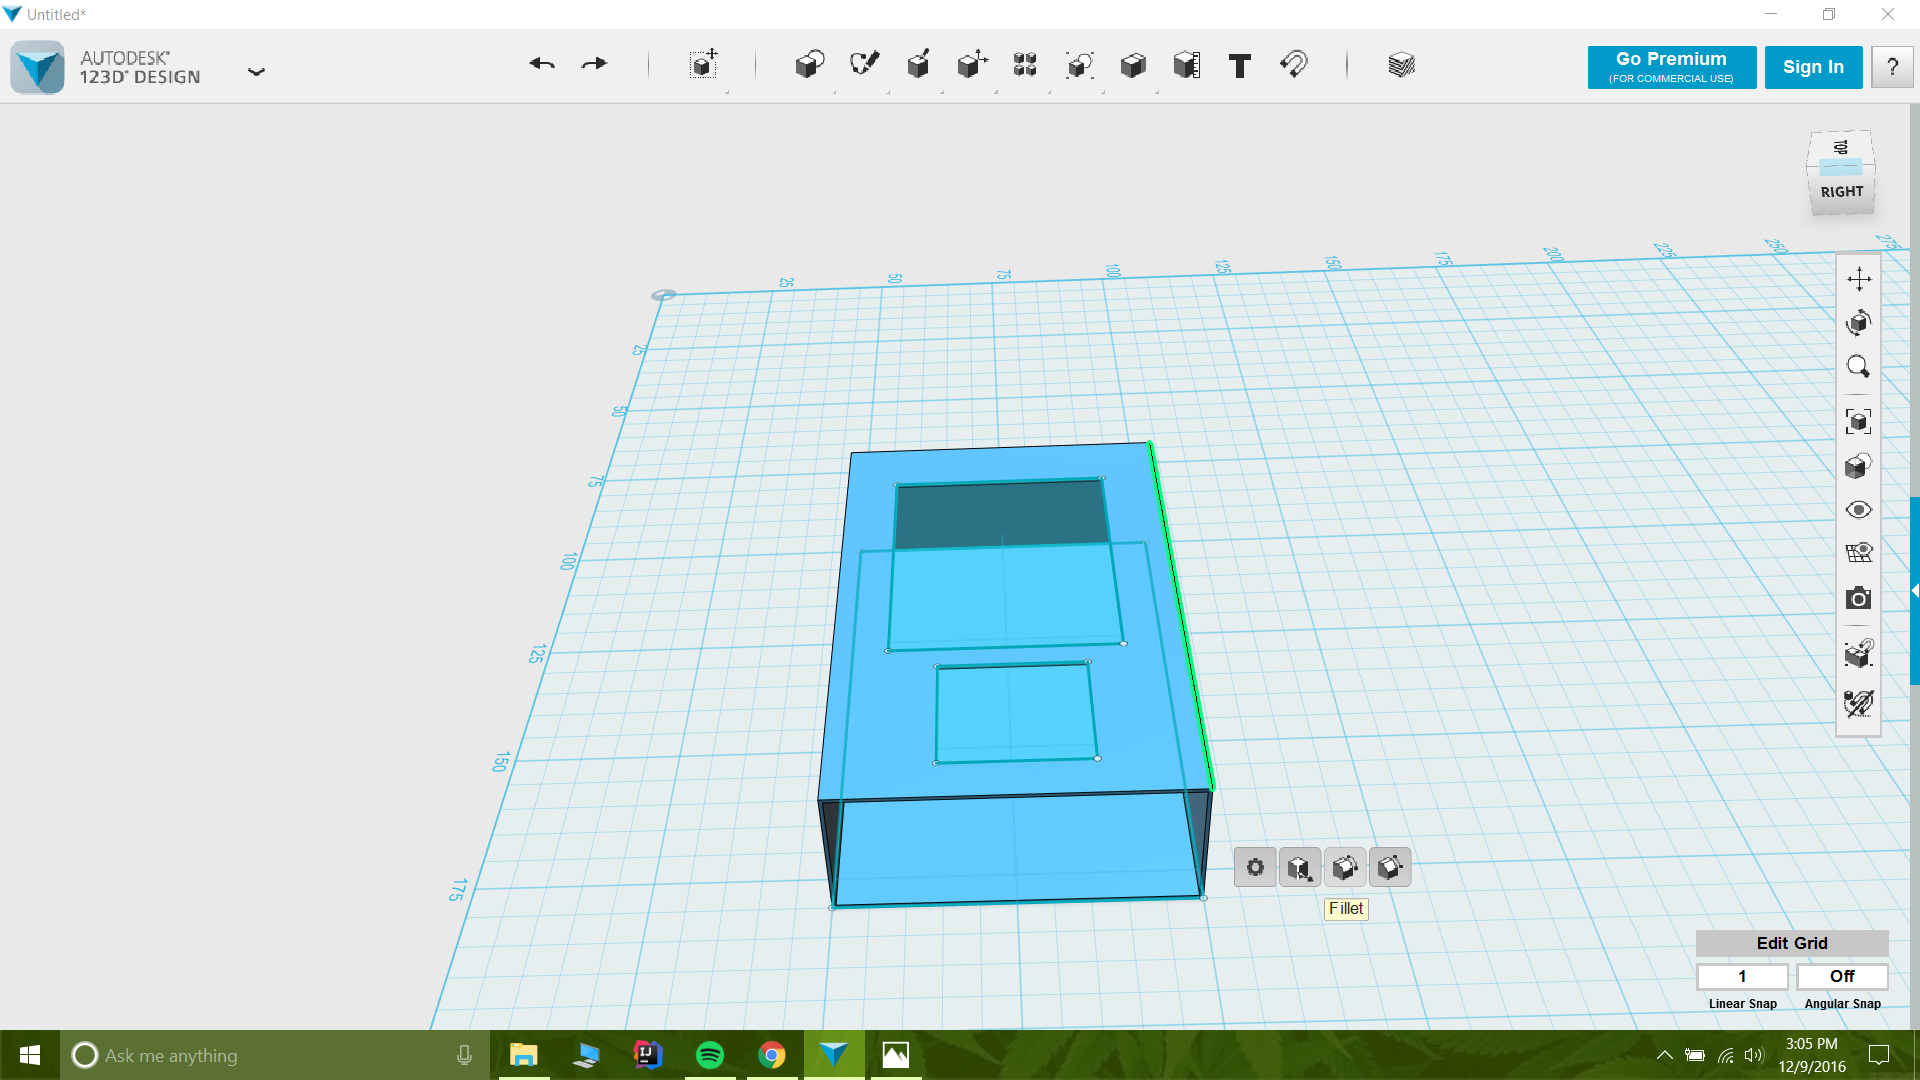1920x1080 pixels.
Task: Click the Tweak tool in context toolbar
Action: pyautogui.click(x=1300, y=867)
